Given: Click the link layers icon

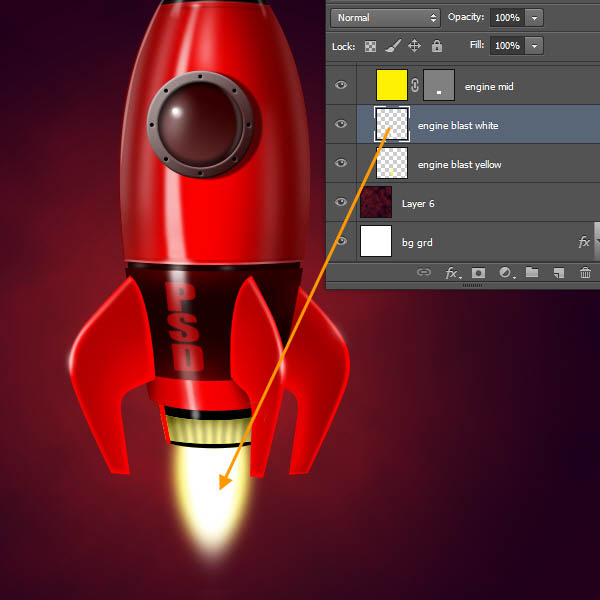Looking at the screenshot, I should tap(424, 272).
